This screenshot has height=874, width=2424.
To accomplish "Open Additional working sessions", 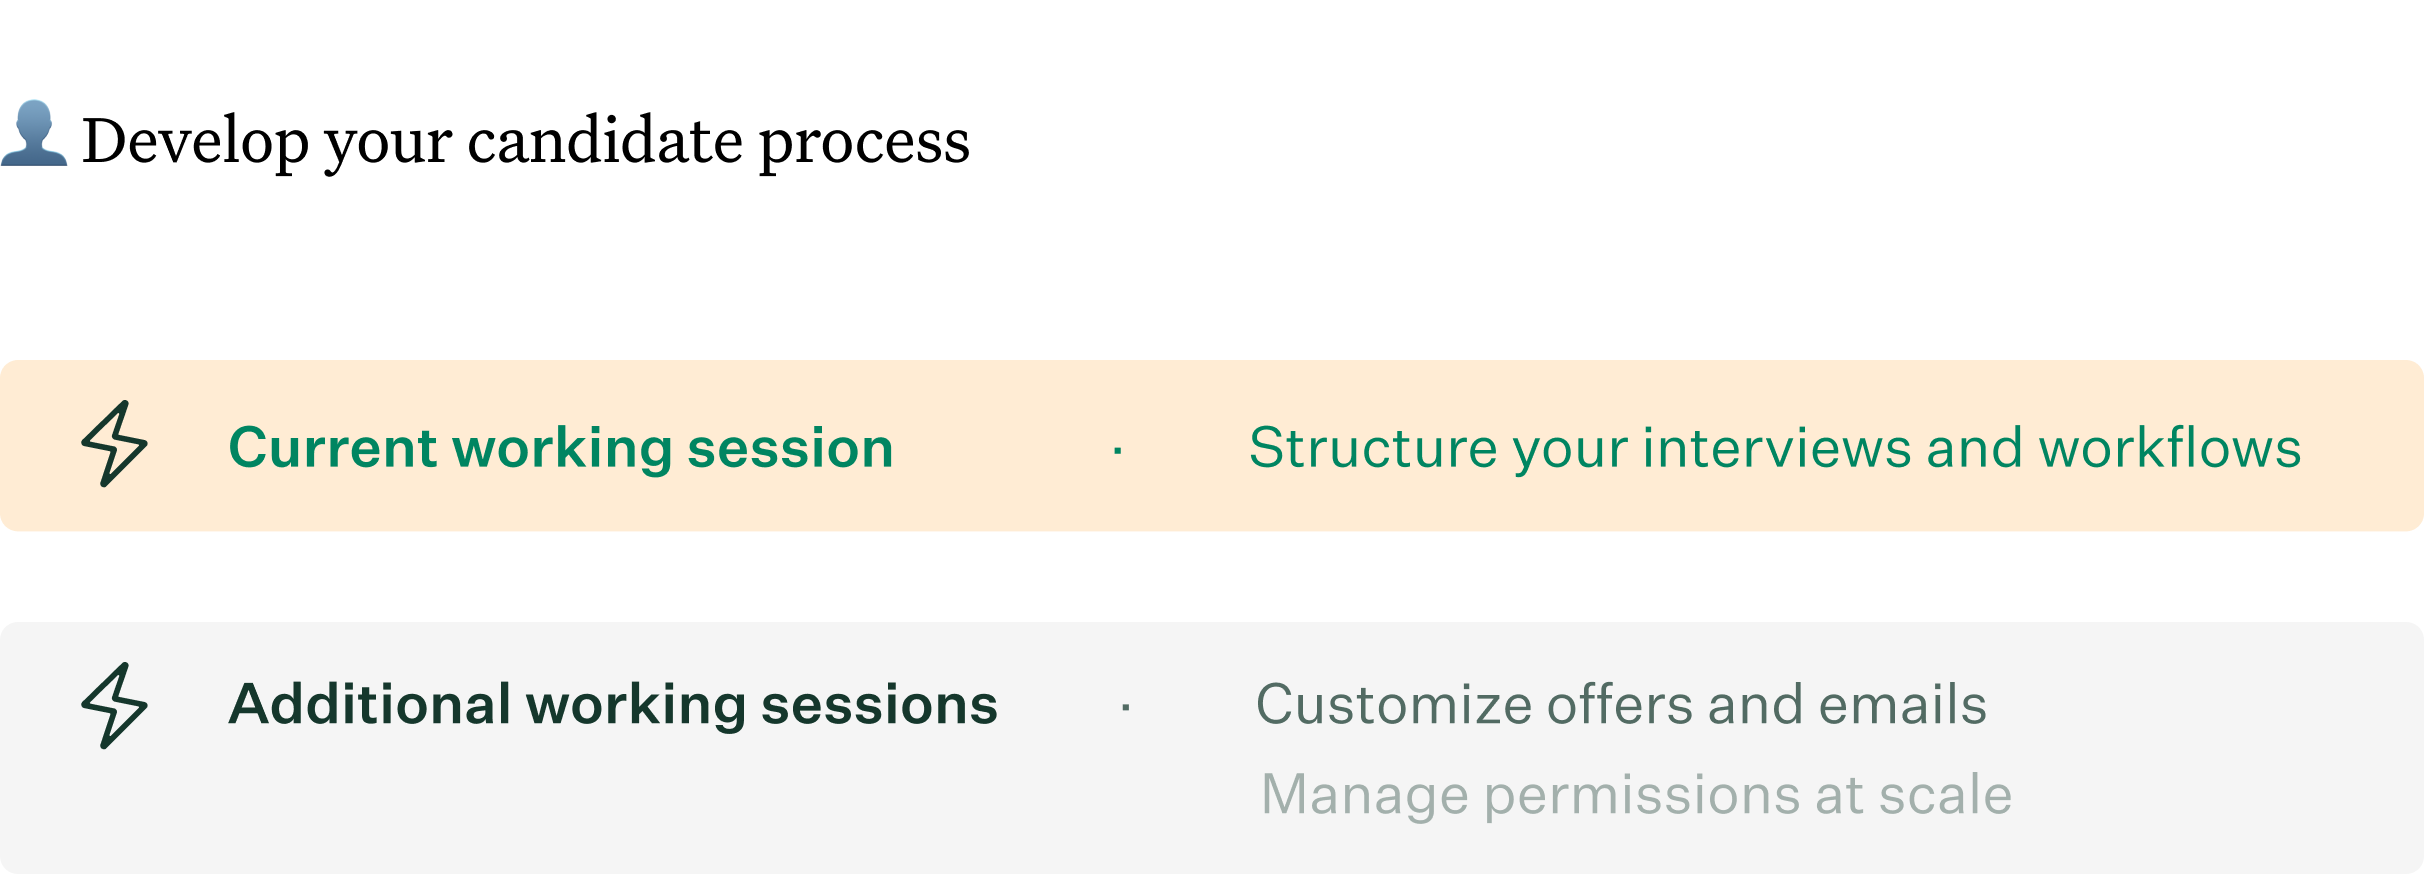I will pyautogui.click(x=614, y=704).
